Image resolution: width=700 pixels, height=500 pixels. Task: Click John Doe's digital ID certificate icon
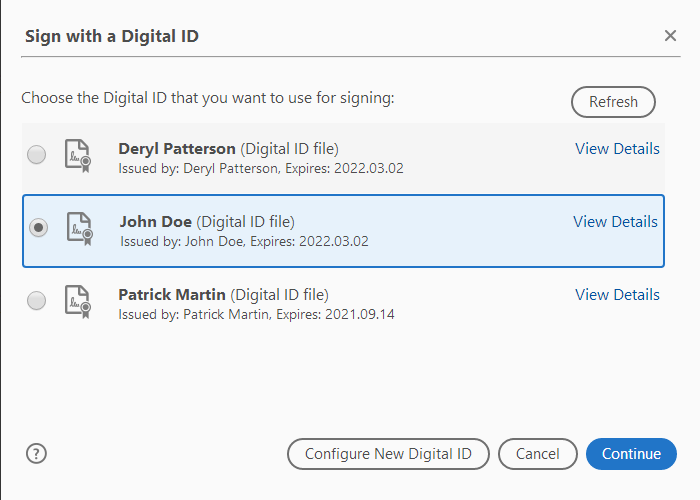(79, 229)
